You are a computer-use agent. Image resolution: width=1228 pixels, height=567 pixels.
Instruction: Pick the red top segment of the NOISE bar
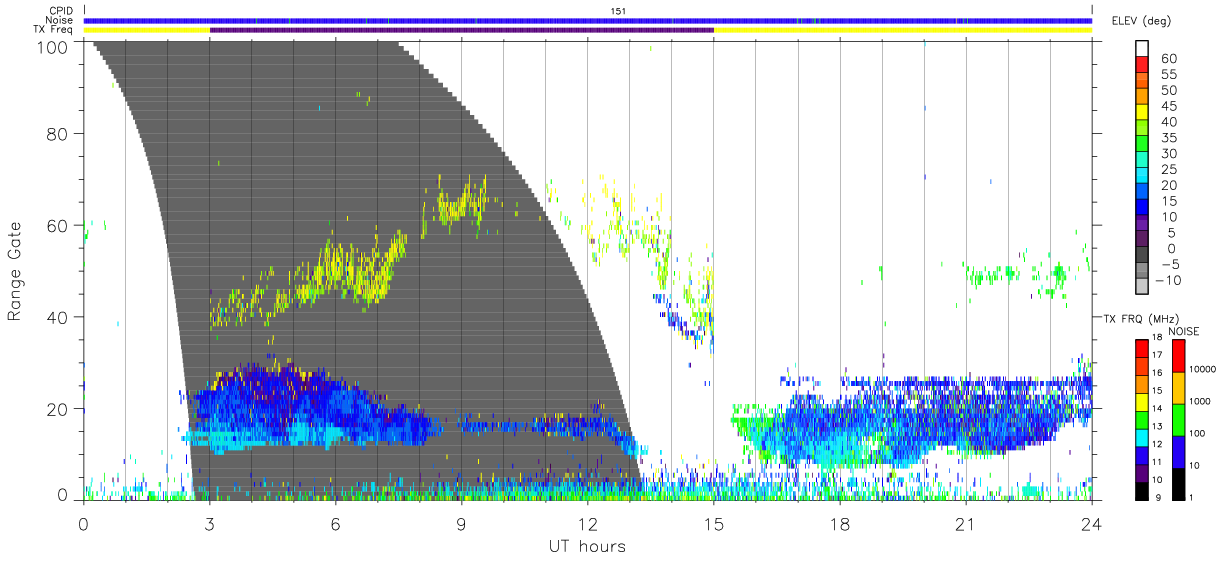click(1179, 355)
